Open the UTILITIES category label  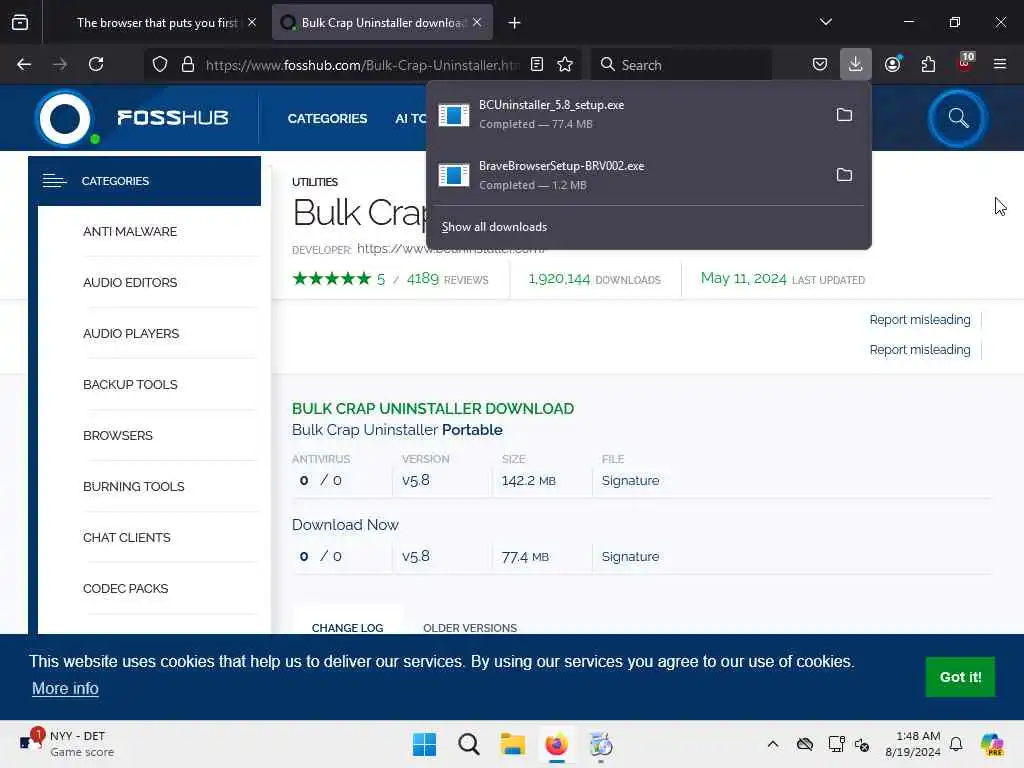[x=315, y=182]
